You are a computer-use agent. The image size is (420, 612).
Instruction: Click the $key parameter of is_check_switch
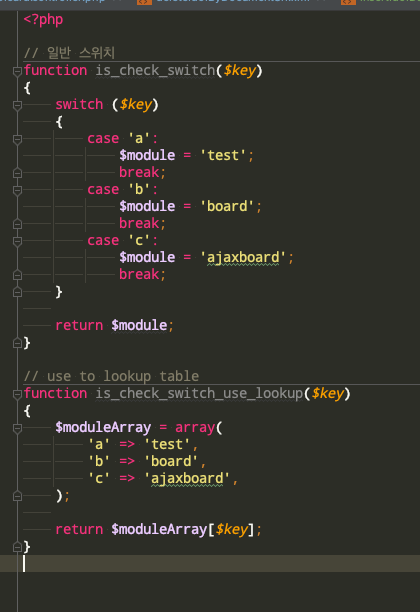(240, 71)
